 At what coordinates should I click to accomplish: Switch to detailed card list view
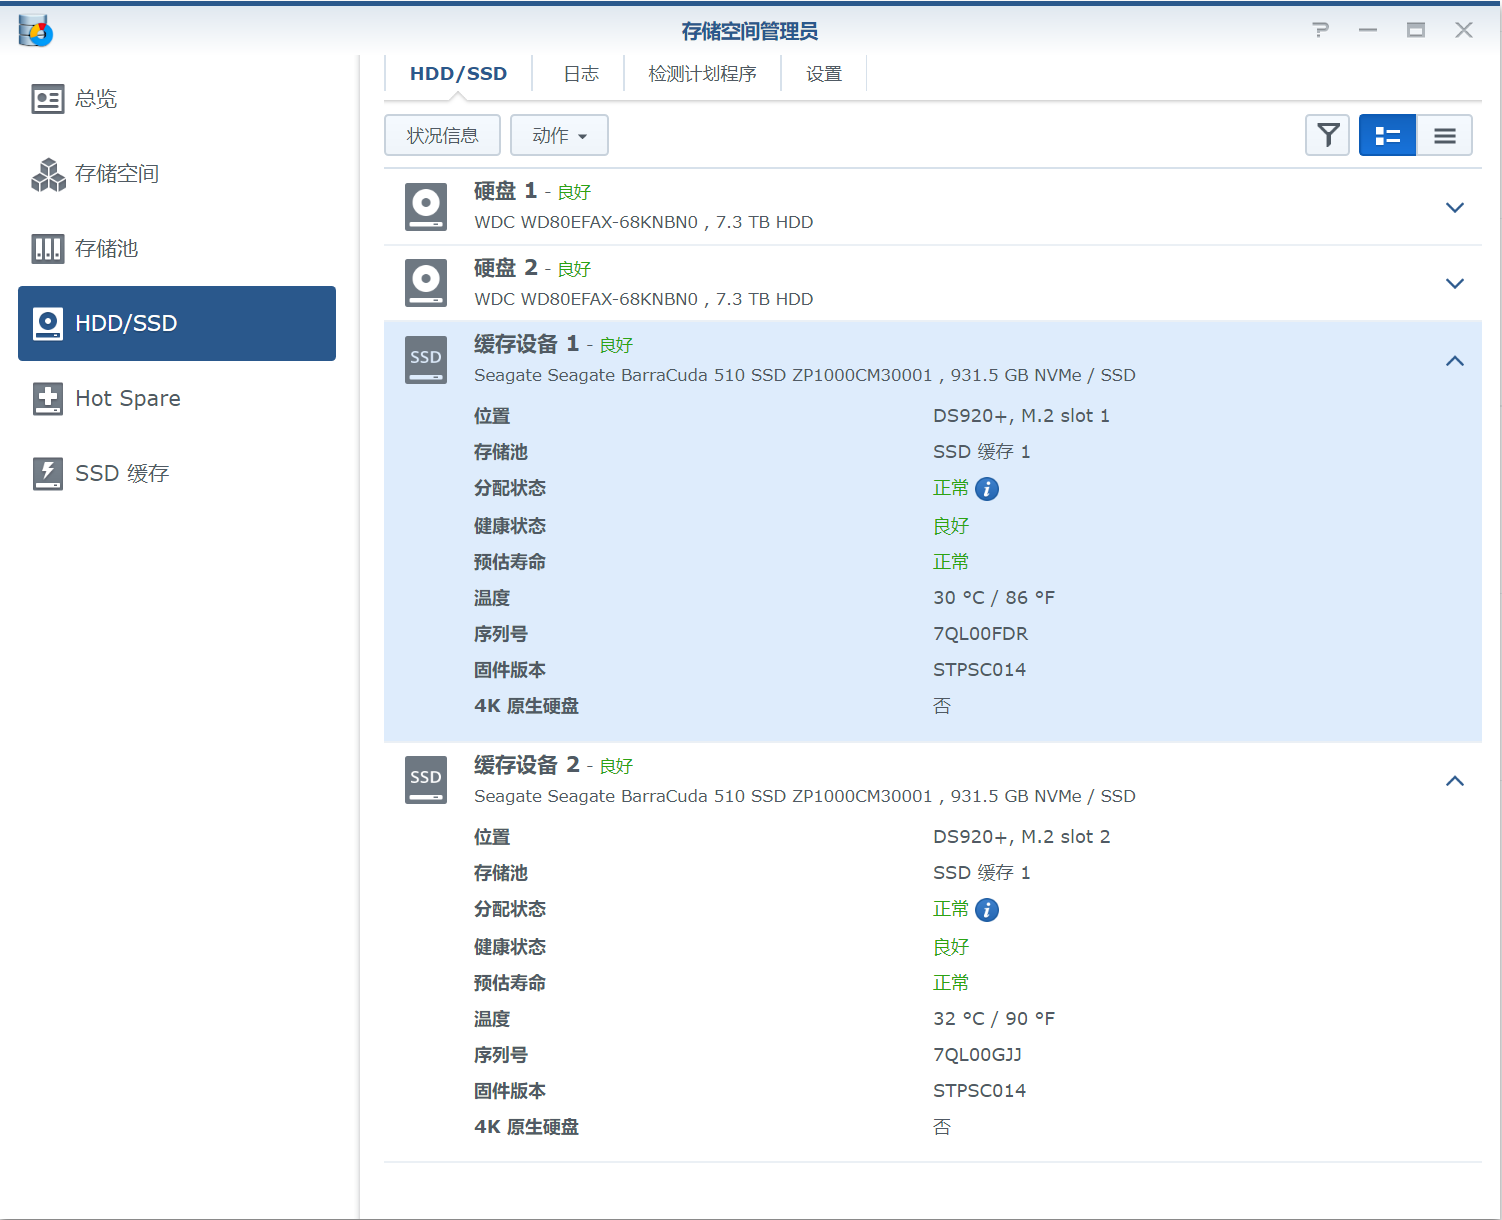(1388, 135)
